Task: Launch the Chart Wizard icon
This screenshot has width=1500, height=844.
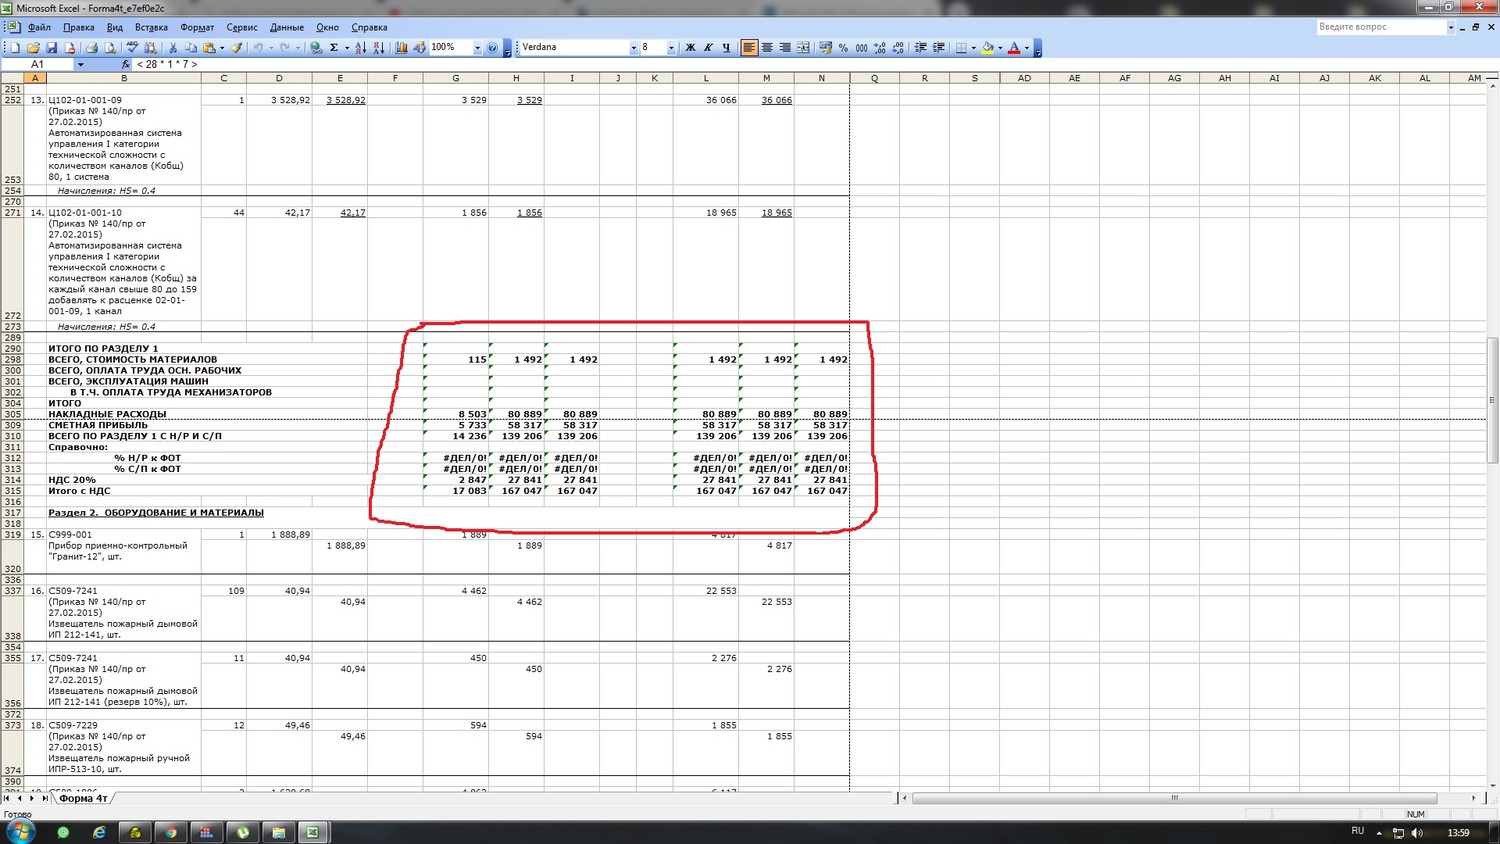Action: pos(401,47)
